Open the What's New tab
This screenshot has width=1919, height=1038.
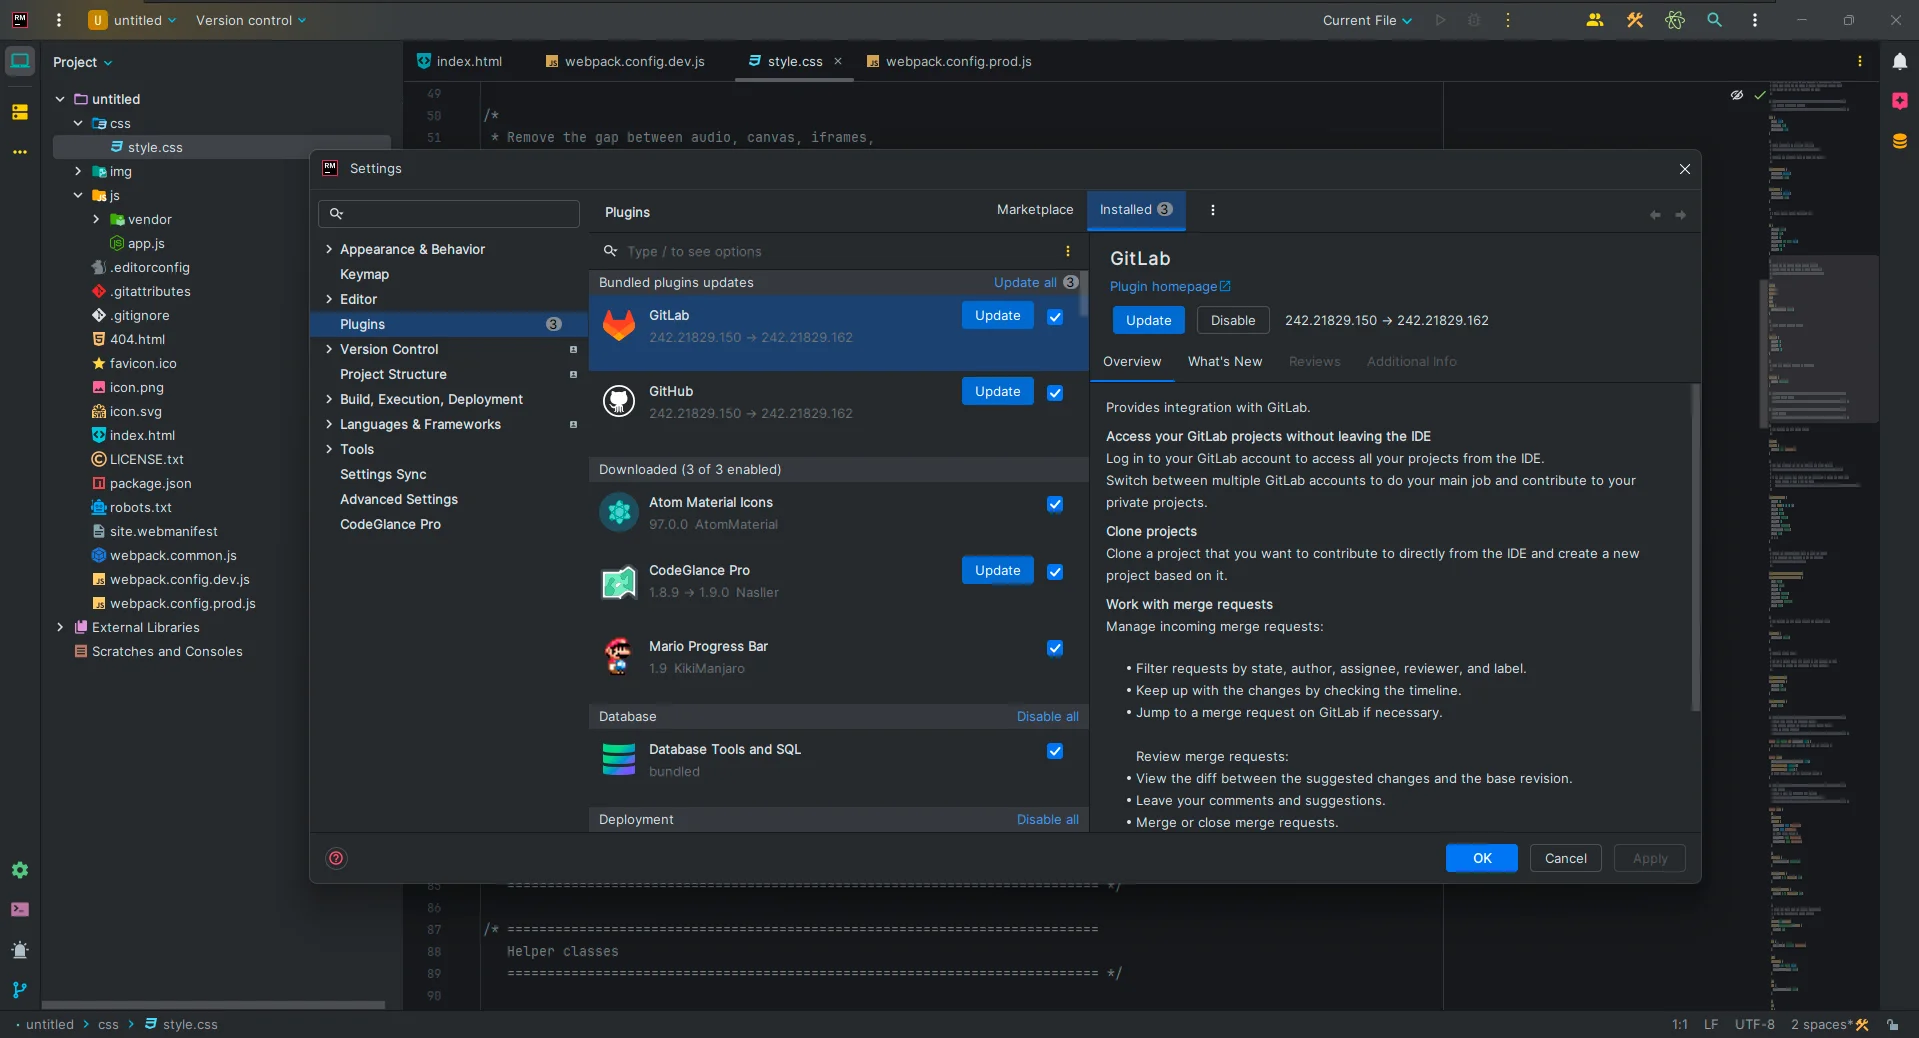click(1224, 362)
